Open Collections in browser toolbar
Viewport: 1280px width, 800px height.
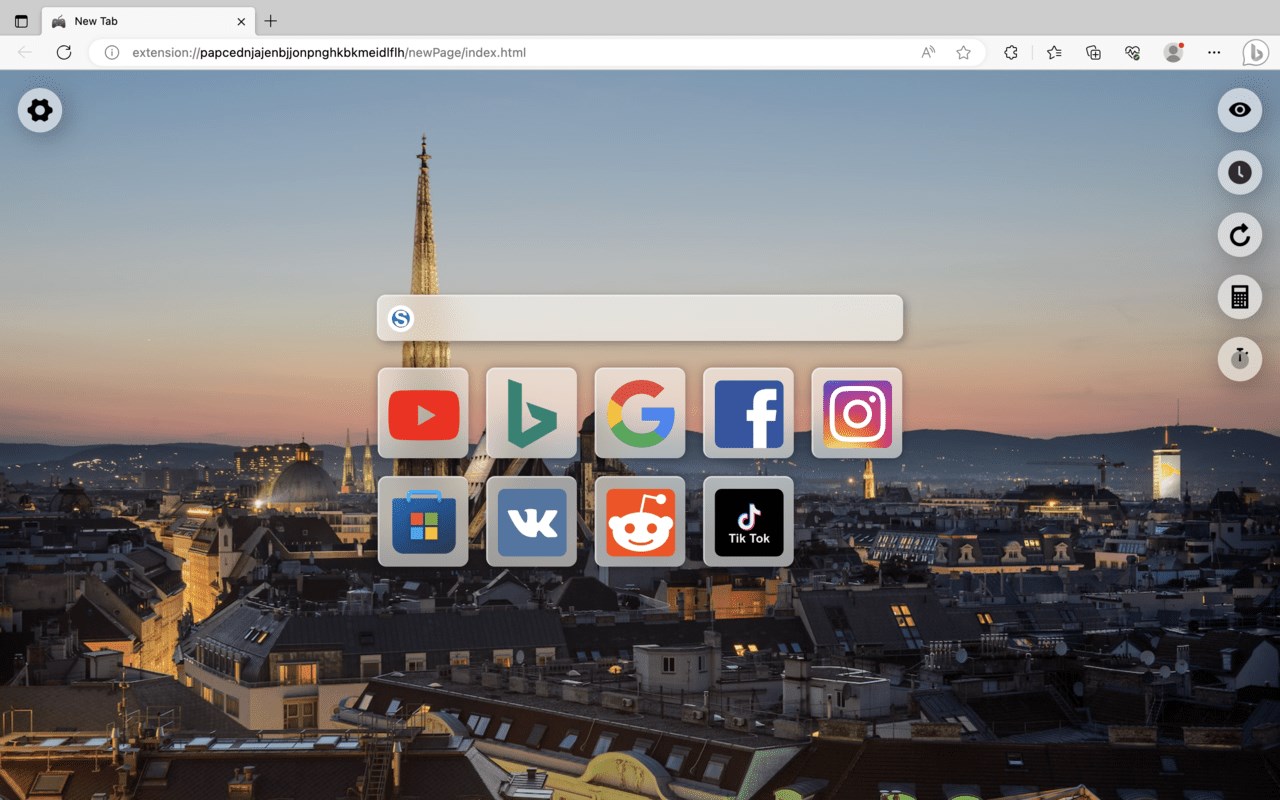1093,52
